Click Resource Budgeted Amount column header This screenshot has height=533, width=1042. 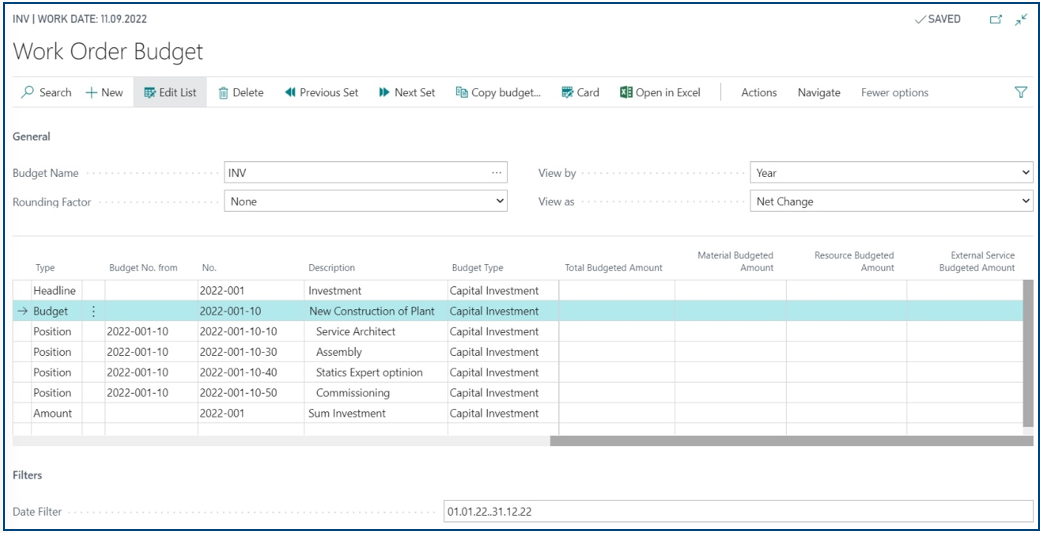click(854, 261)
